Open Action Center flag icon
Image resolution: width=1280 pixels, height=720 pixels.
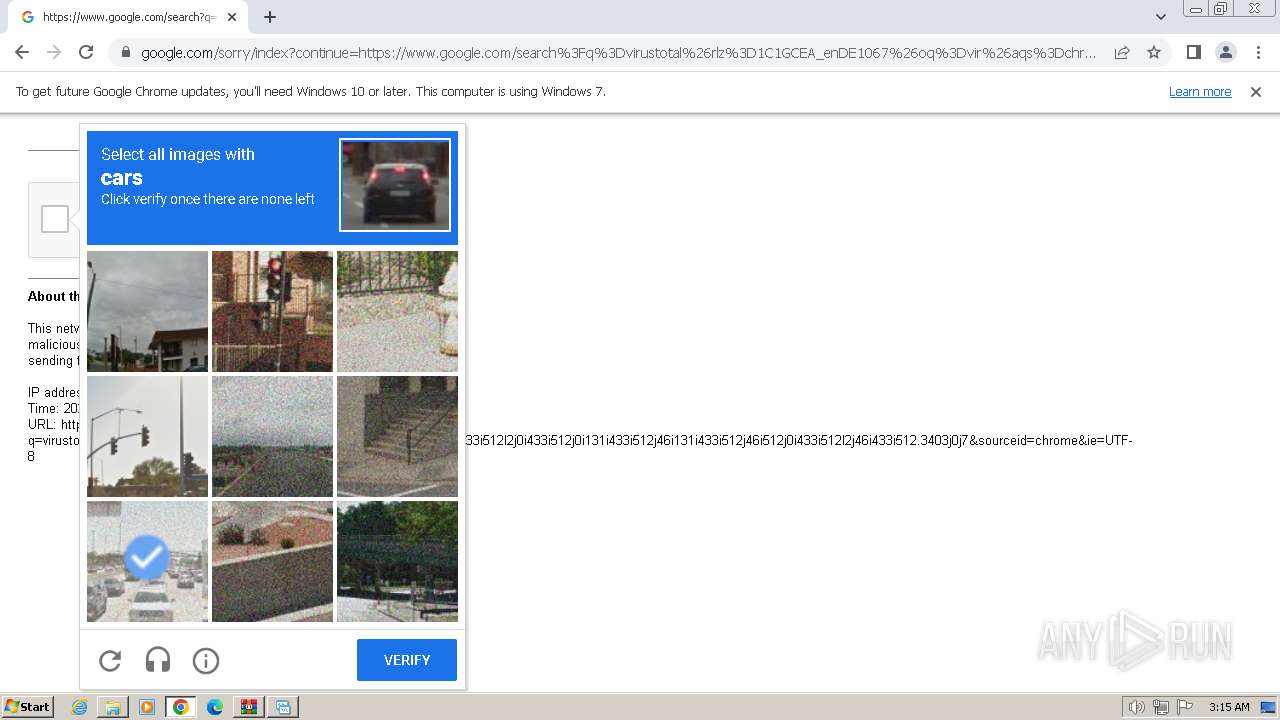(x=1185, y=707)
